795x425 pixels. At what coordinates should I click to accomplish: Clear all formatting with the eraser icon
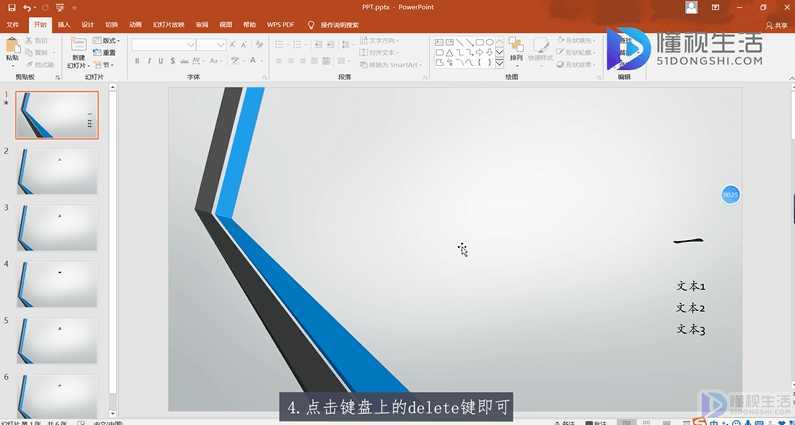259,45
